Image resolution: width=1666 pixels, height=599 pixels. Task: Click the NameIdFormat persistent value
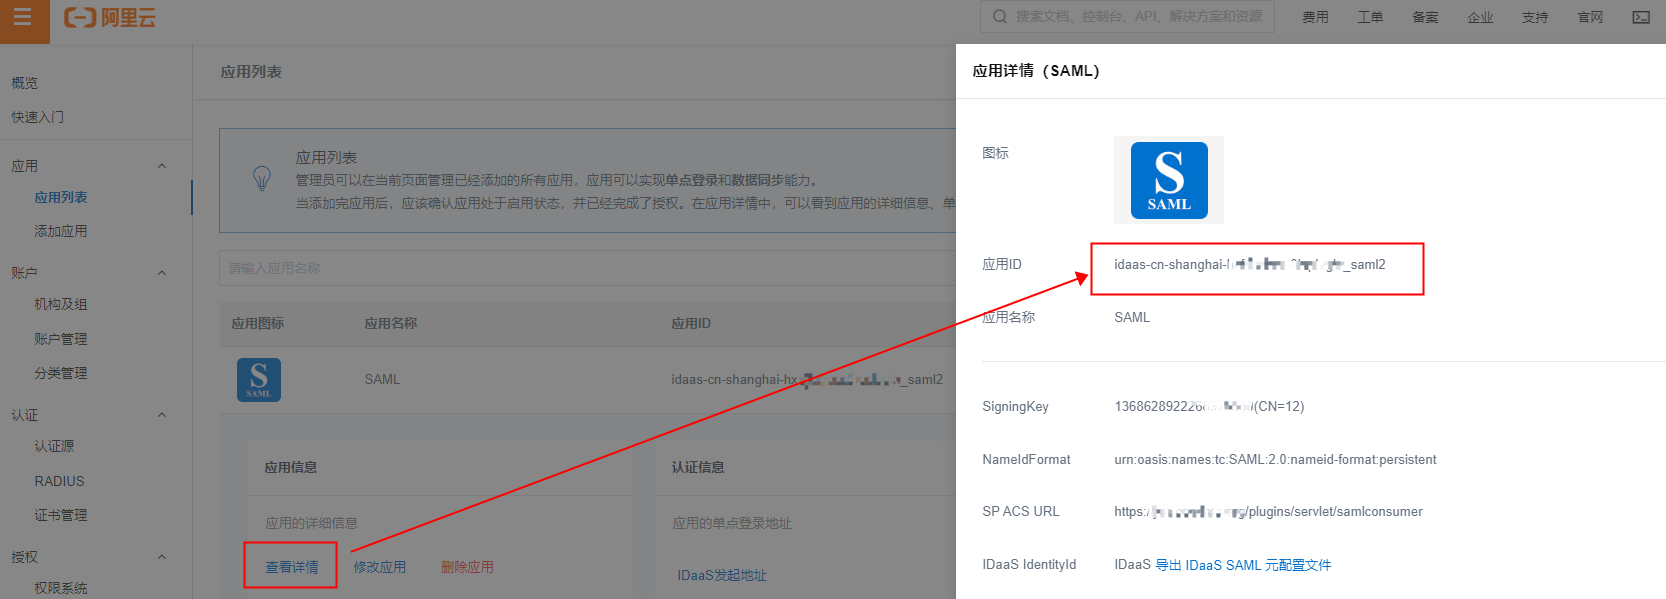(x=1275, y=459)
